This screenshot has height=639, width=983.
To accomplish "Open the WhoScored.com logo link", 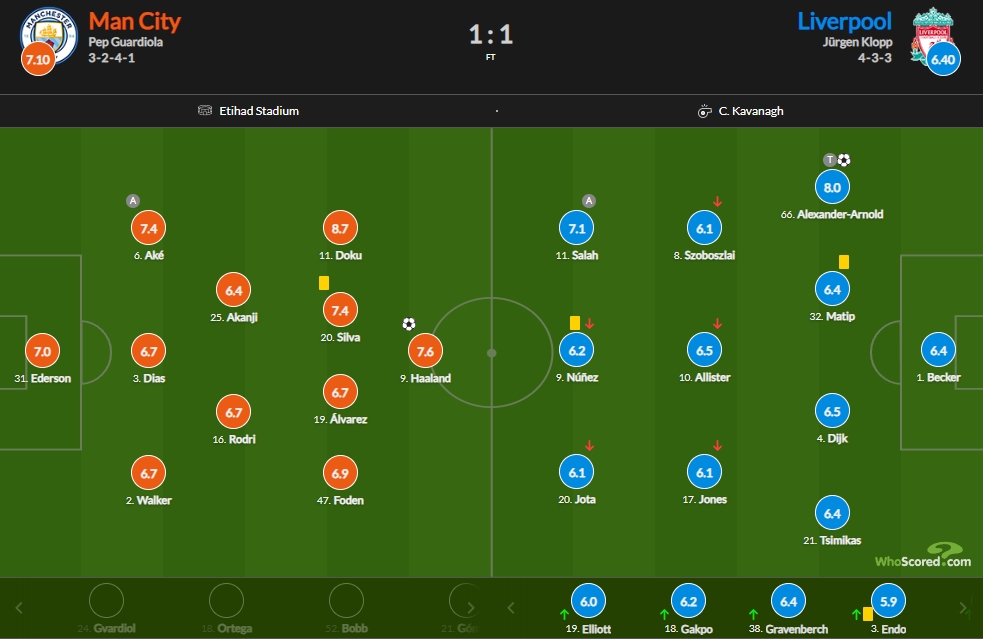I will tap(923, 556).
